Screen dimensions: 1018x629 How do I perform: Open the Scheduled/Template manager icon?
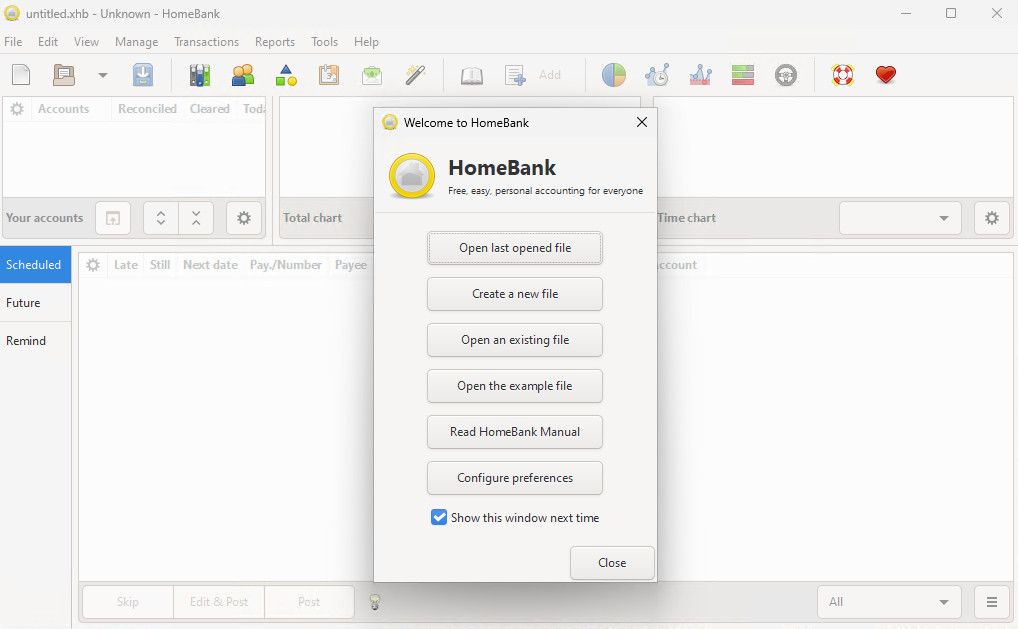(329, 75)
